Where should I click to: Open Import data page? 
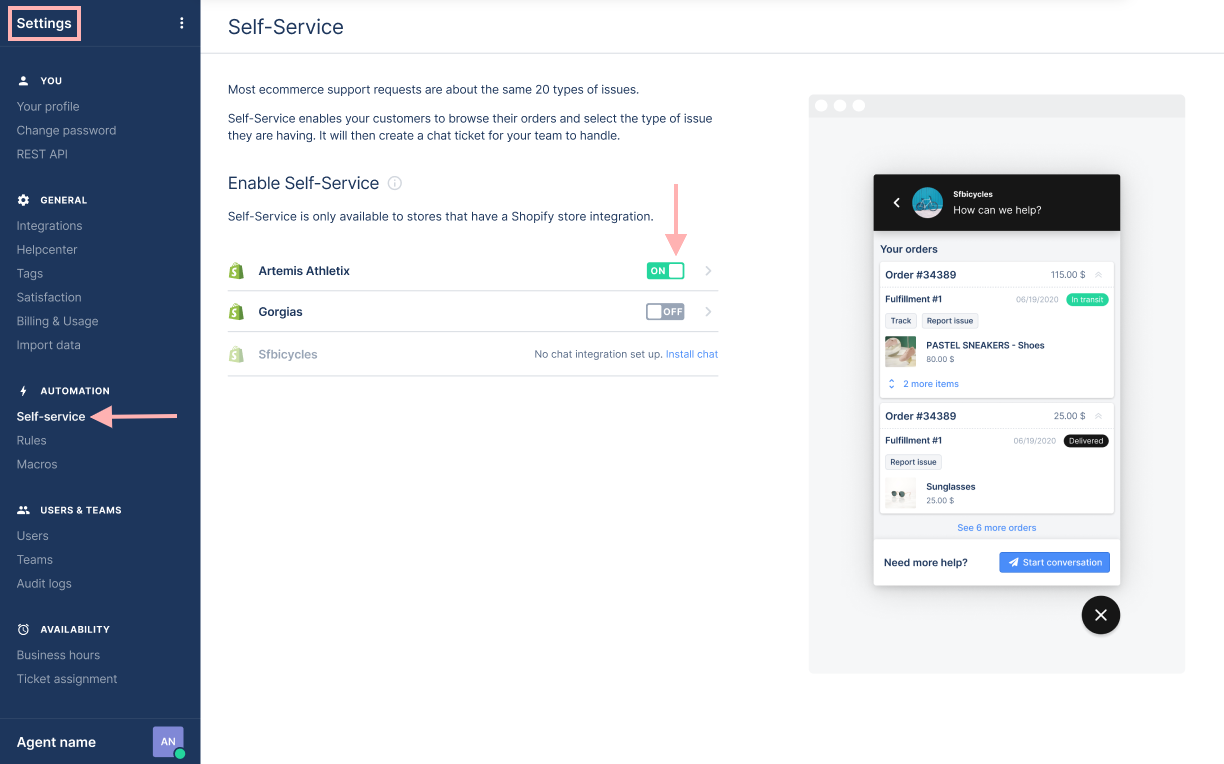(48, 345)
